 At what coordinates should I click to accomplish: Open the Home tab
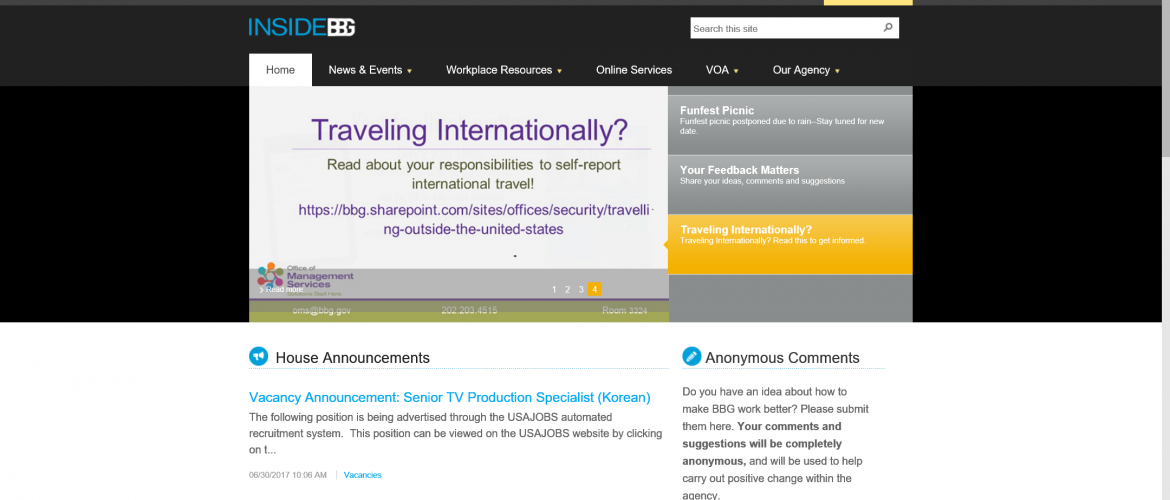click(281, 70)
